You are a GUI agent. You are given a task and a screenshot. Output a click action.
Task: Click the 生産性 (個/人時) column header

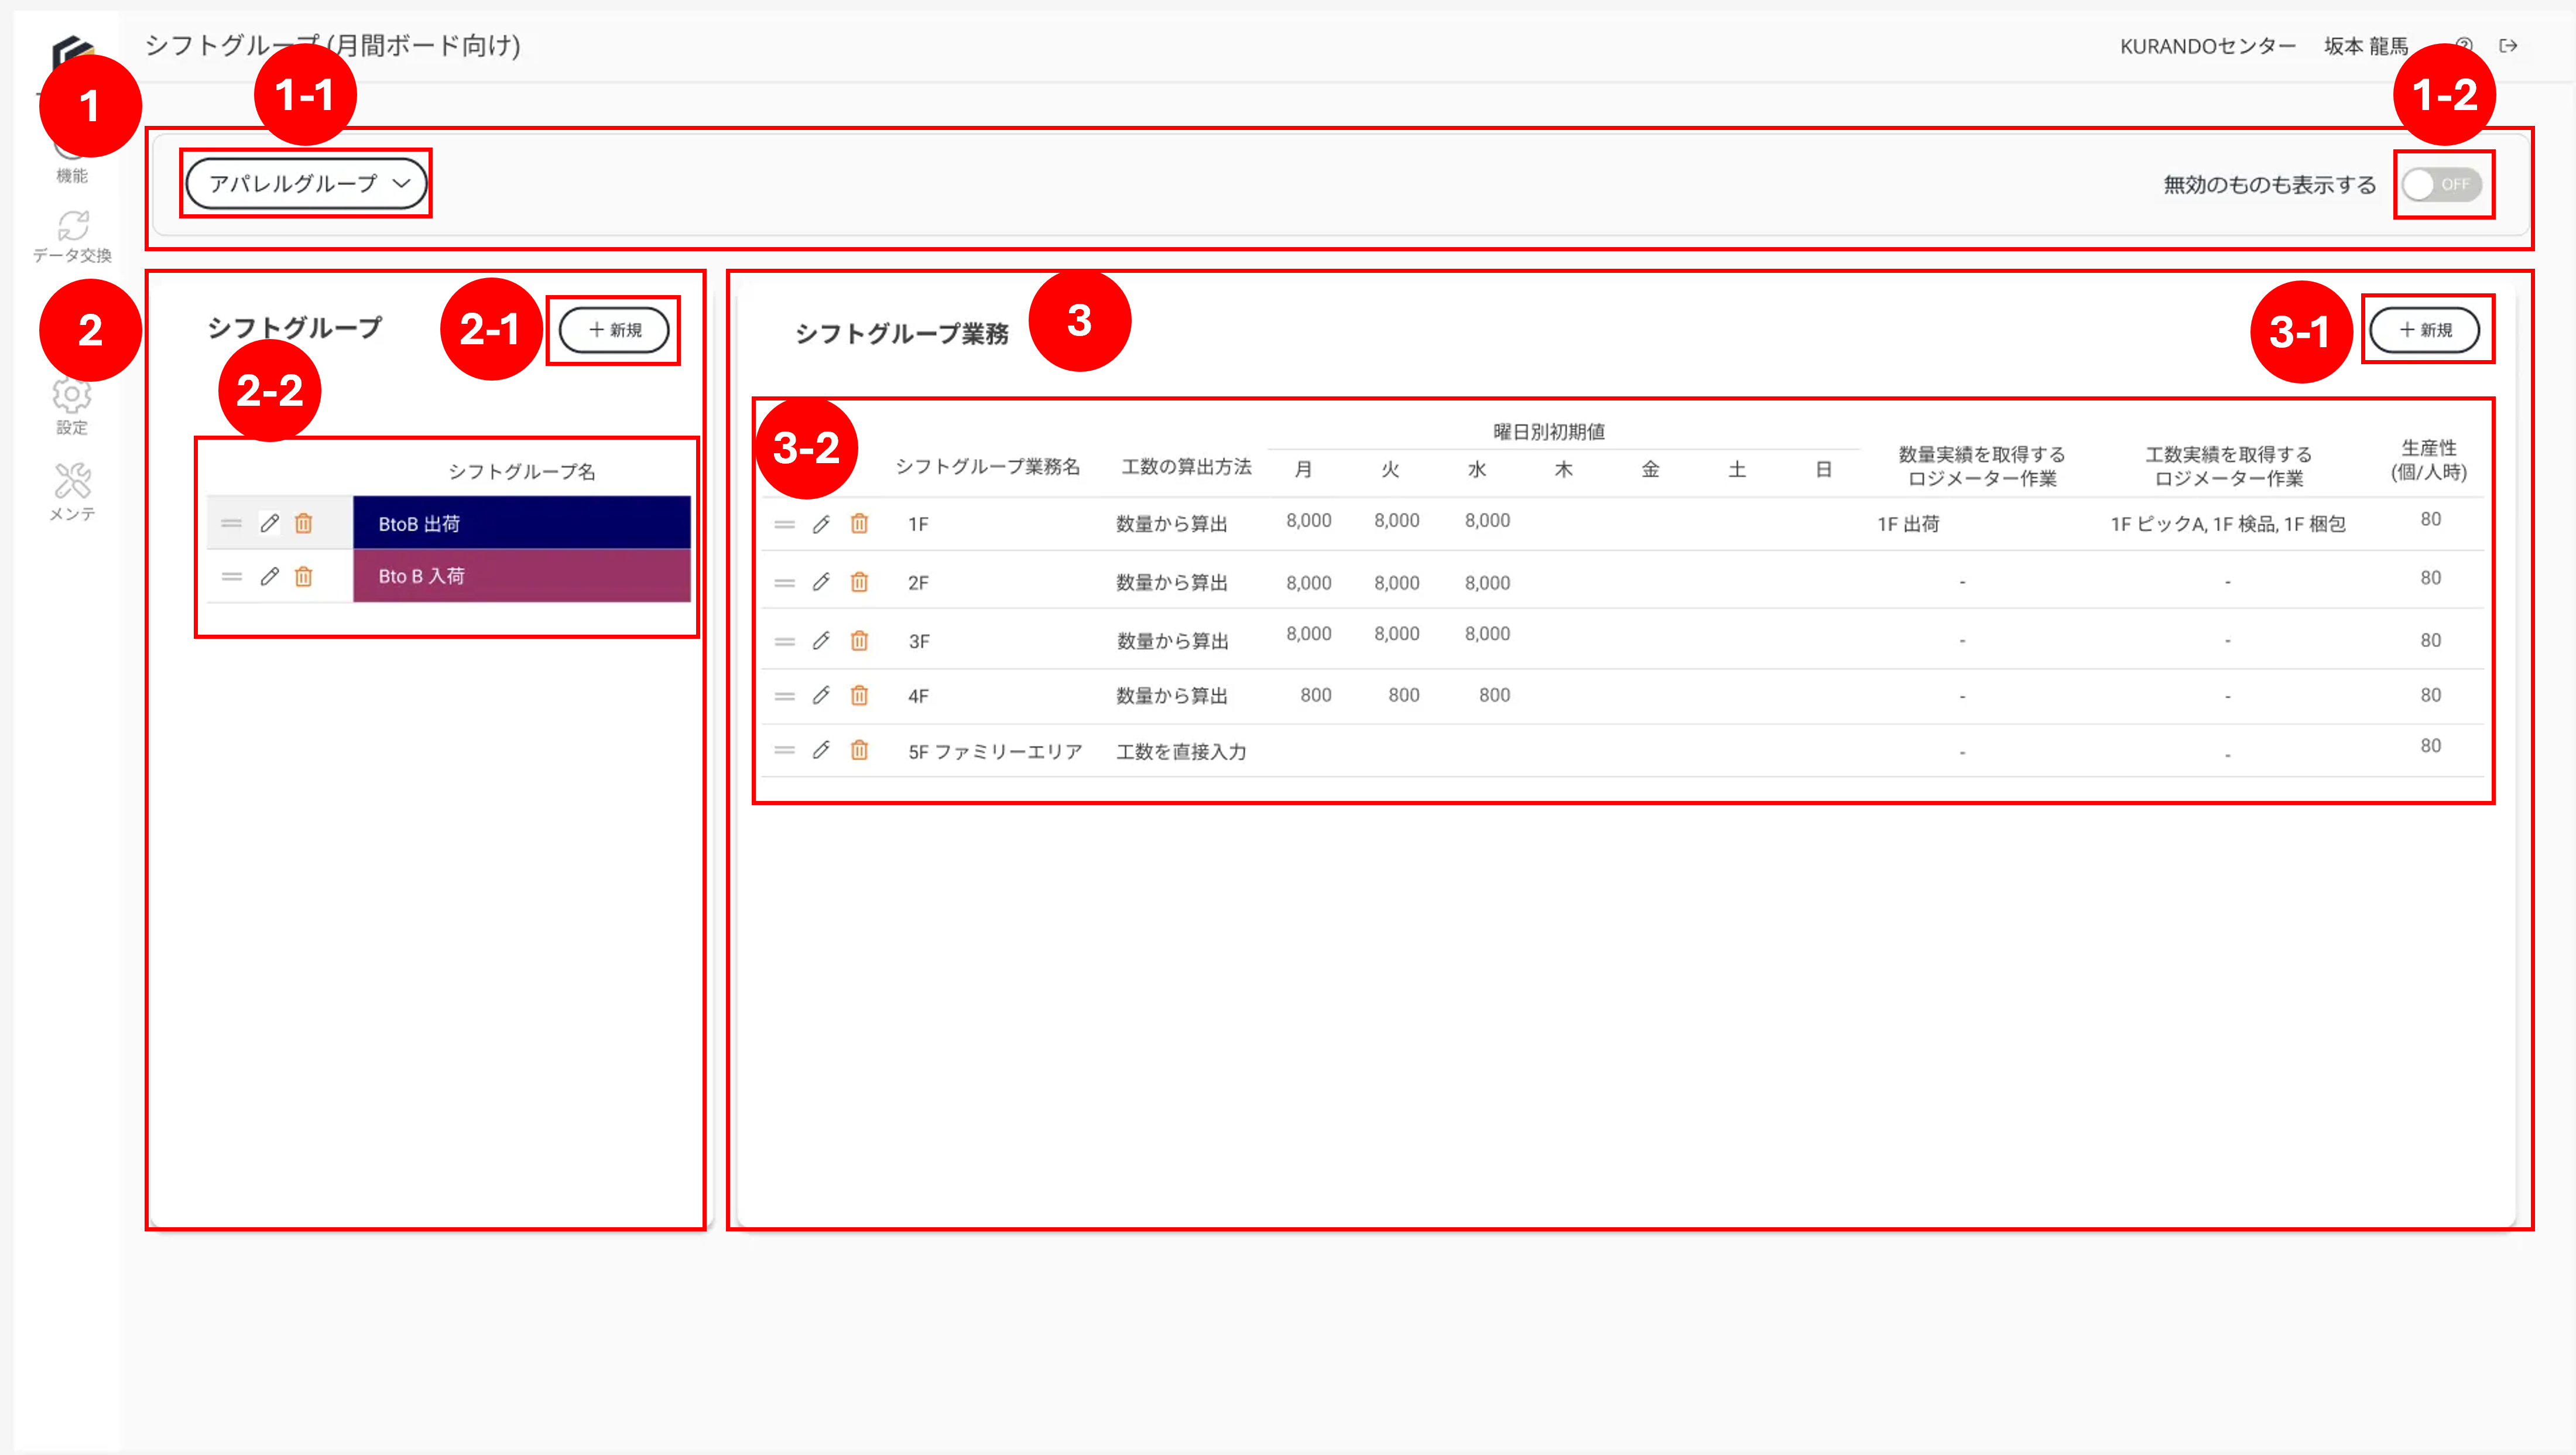[2429, 460]
